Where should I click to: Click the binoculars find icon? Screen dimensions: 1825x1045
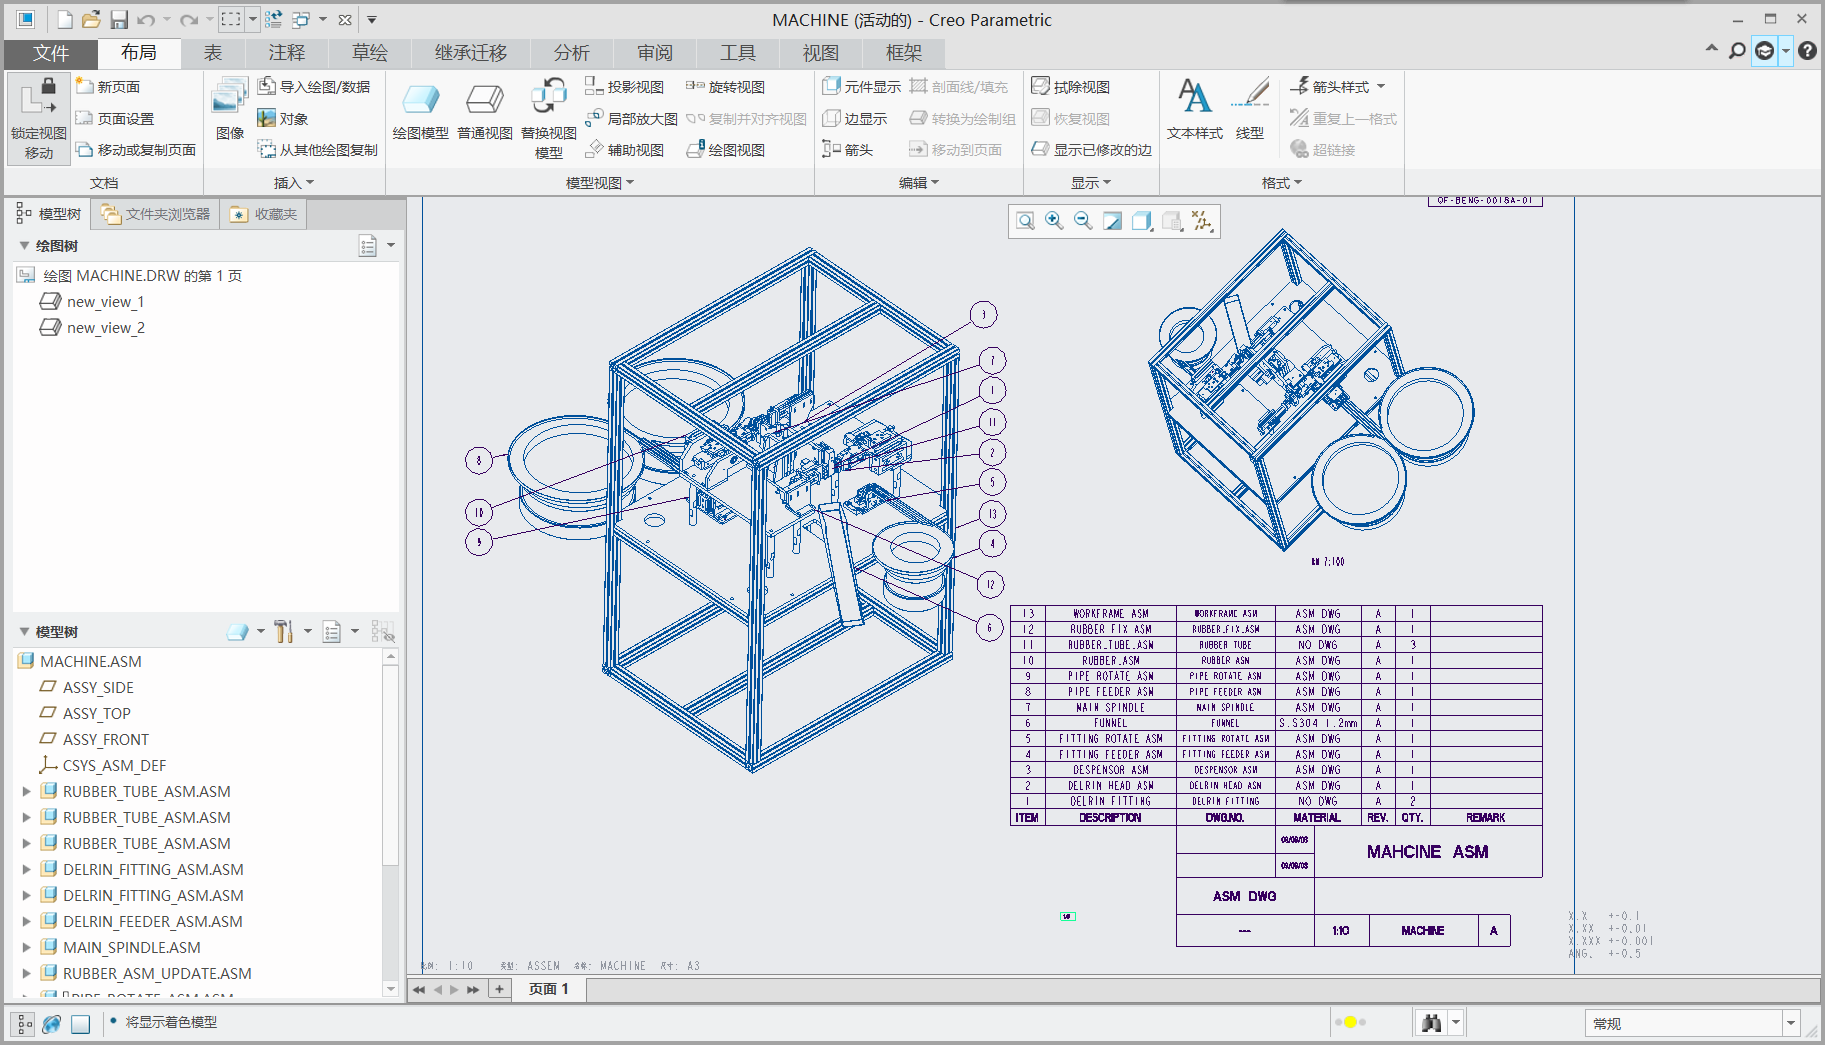1432,1023
